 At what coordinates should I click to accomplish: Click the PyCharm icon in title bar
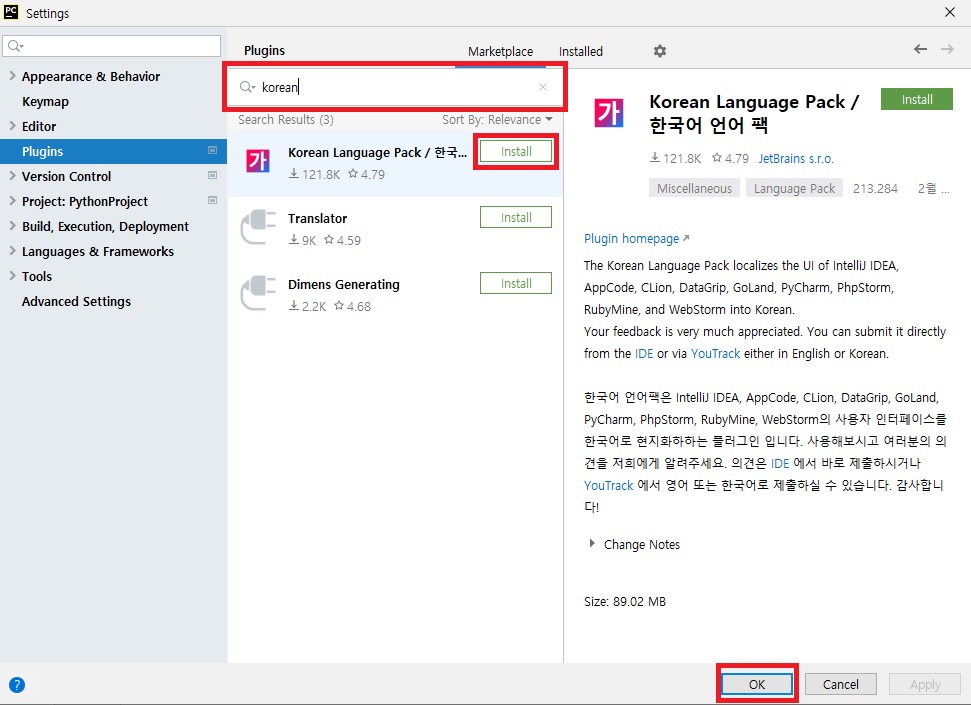point(11,12)
